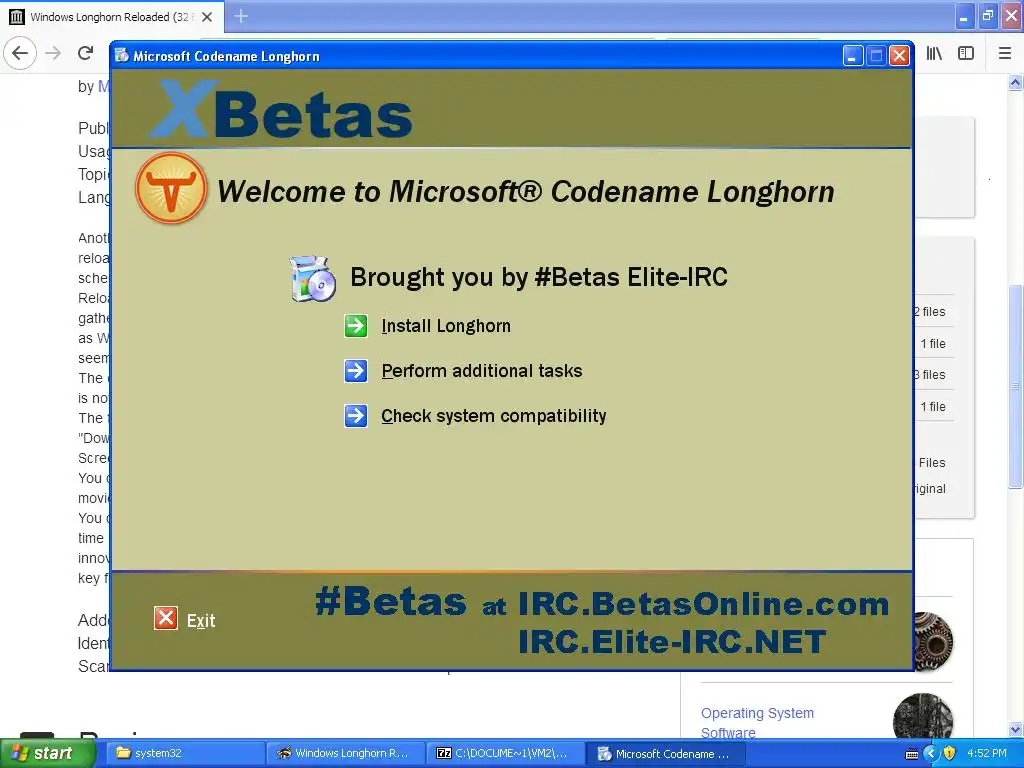Click the taskbar clock 4:52 PM
Screen dimensions: 1024x768
click(x=987, y=753)
